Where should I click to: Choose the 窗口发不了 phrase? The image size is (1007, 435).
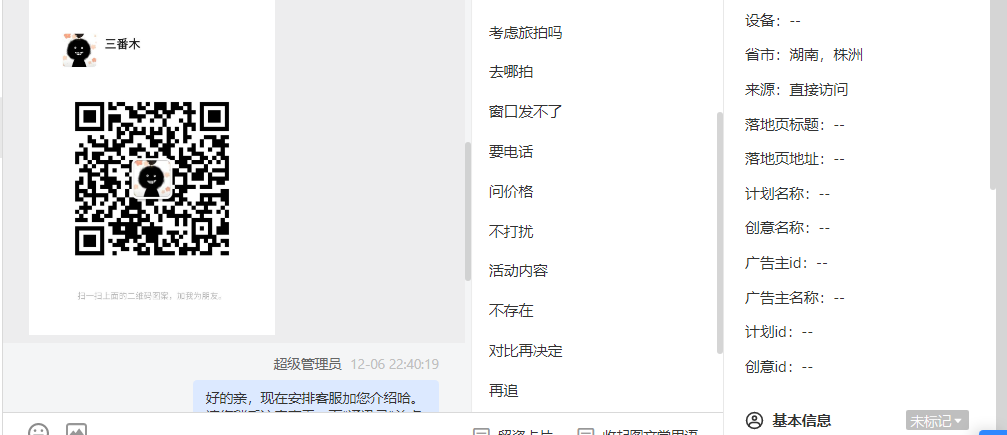point(525,112)
